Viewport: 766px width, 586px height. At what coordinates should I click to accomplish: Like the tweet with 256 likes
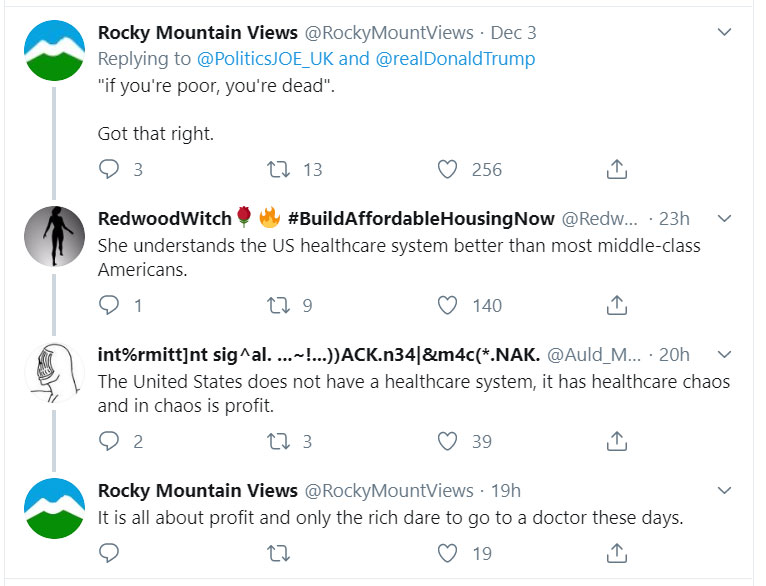[448, 169]
